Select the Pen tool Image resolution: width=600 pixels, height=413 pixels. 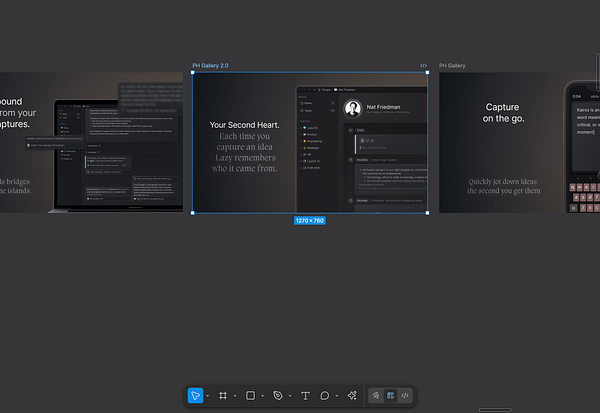278,396
